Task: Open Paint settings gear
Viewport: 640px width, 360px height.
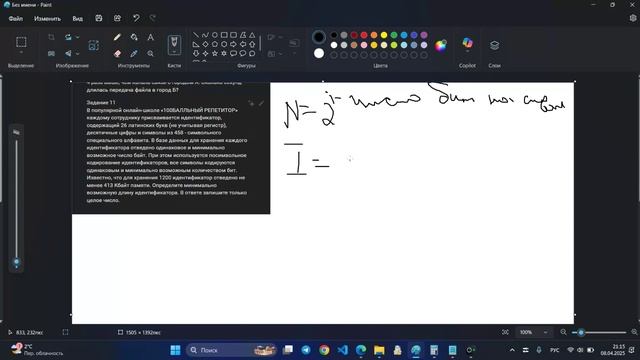Action: click(x=633, y=18)
